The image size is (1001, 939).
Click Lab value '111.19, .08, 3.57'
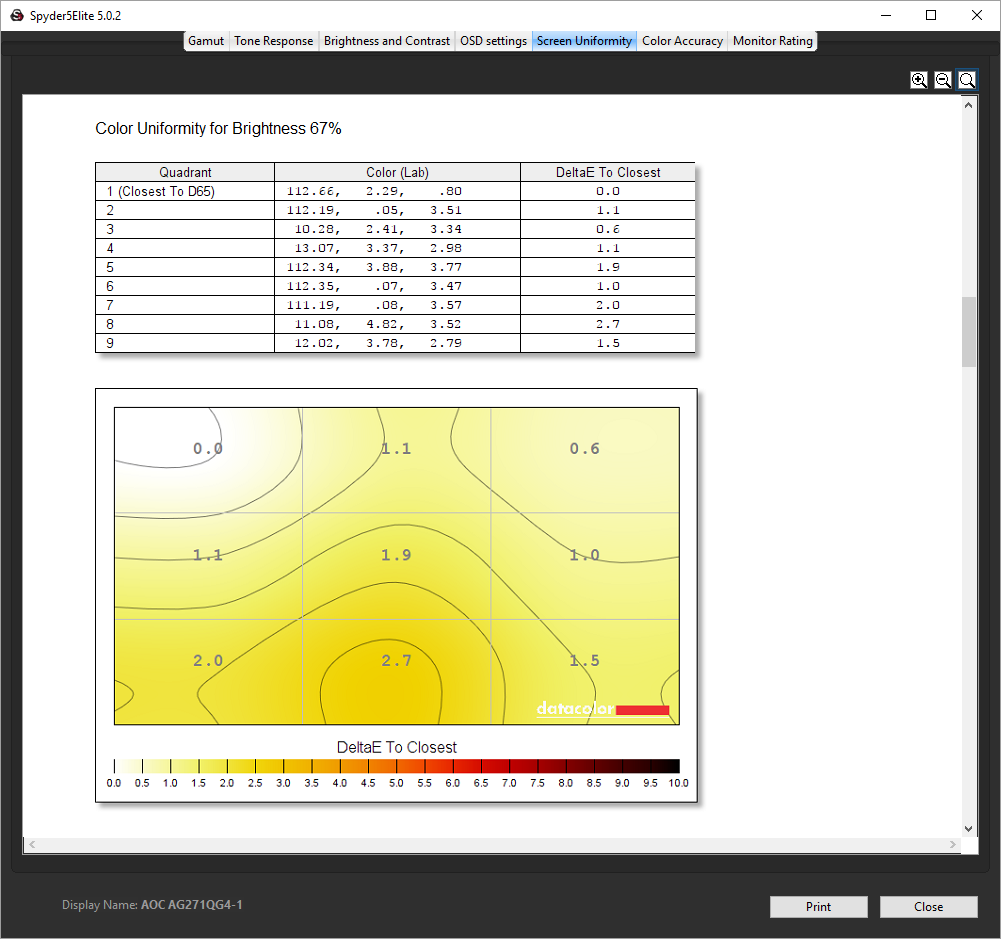click(x=374, y=305)
